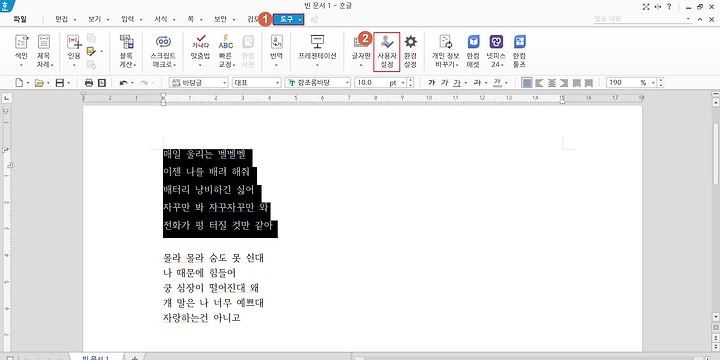720x360 pixels.
Task: Toggle justified alignment button
Action: (527, 83)
